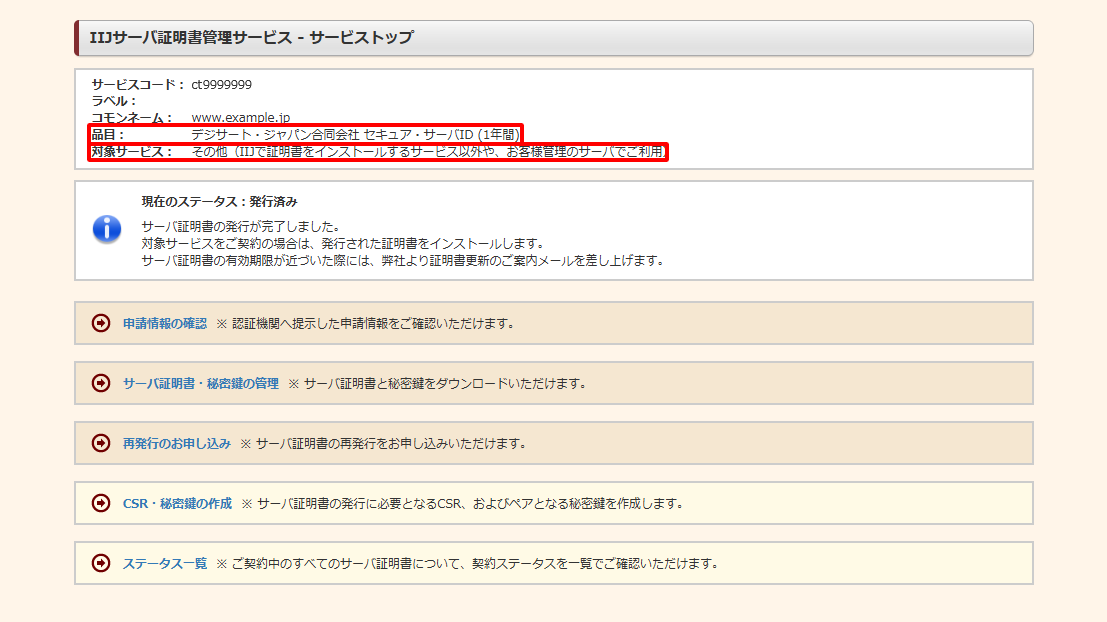Click the arrow icon beside サーバ証明書・秘密鍵の管理

click(101, 383)
